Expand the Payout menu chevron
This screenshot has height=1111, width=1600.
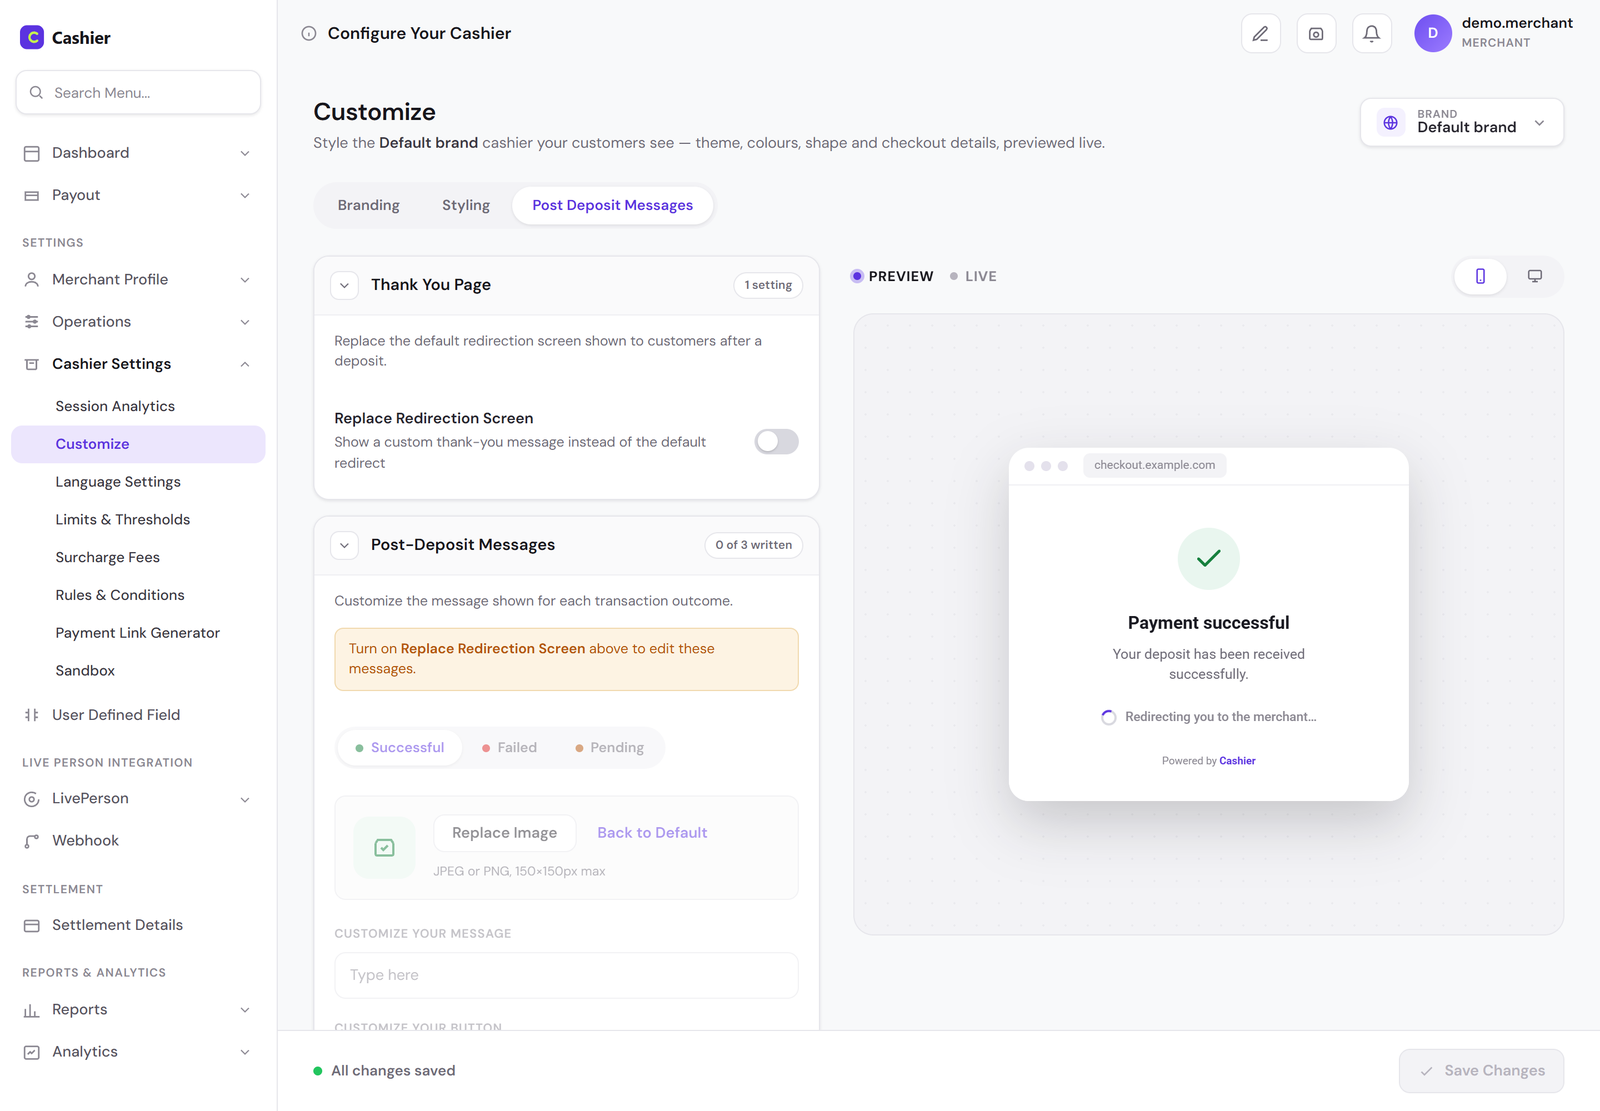click(x=245, y=196)
